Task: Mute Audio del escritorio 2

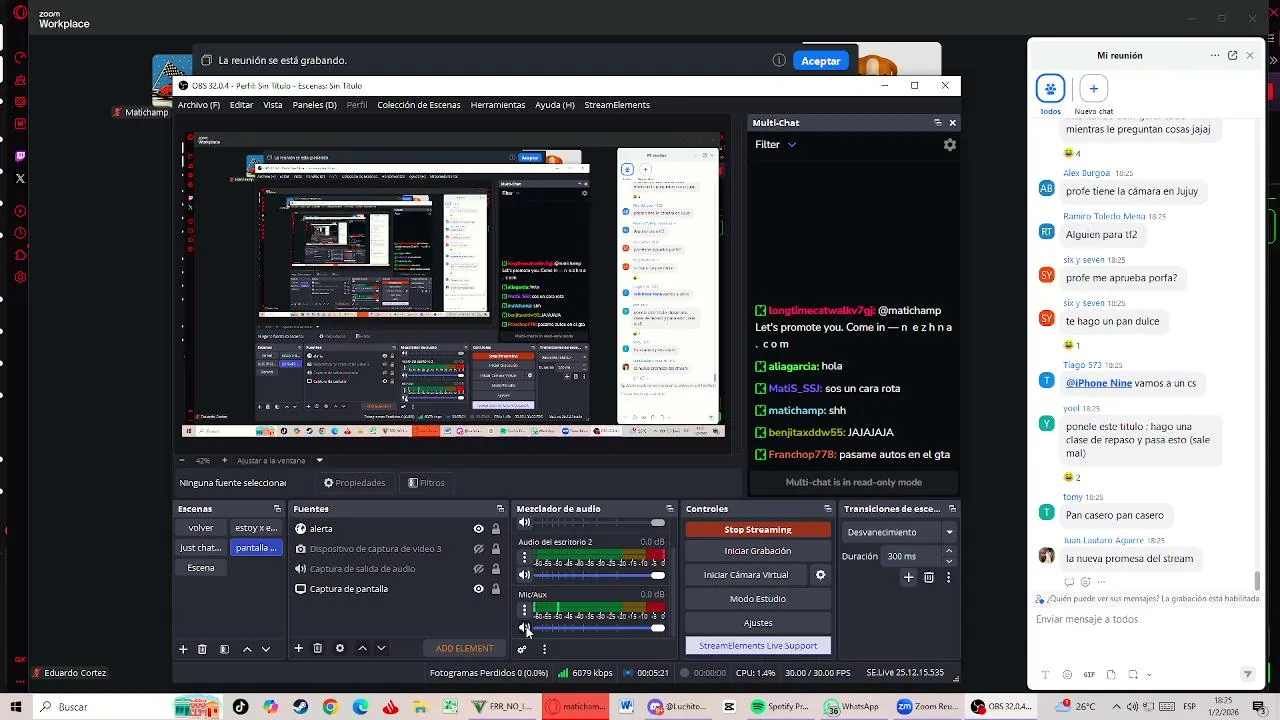Action: click(524, 575)
